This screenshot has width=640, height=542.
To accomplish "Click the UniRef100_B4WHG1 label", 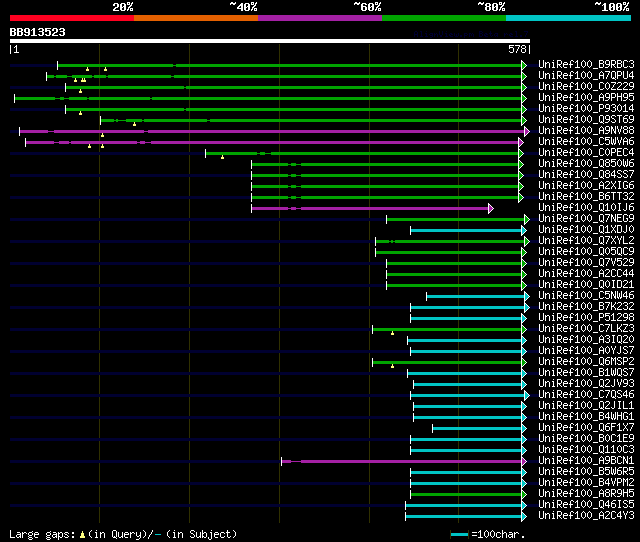I will (x=586, y=417).
